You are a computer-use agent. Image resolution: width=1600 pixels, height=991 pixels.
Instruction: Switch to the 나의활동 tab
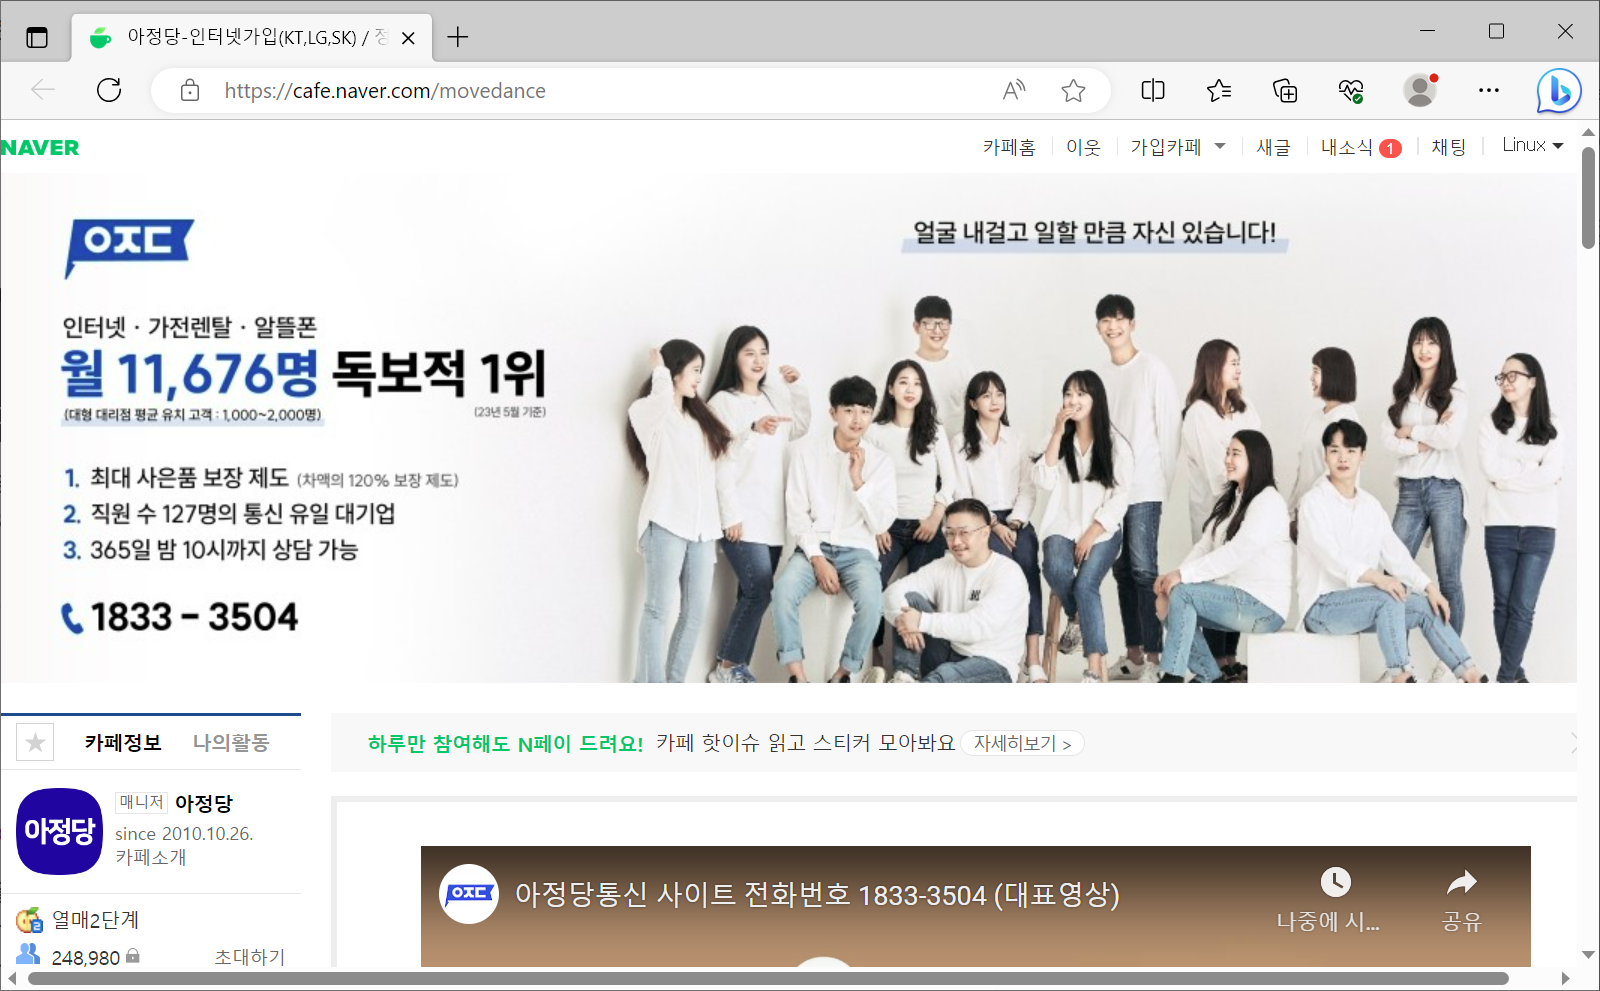pyautogui.click(x=231, y=742)
